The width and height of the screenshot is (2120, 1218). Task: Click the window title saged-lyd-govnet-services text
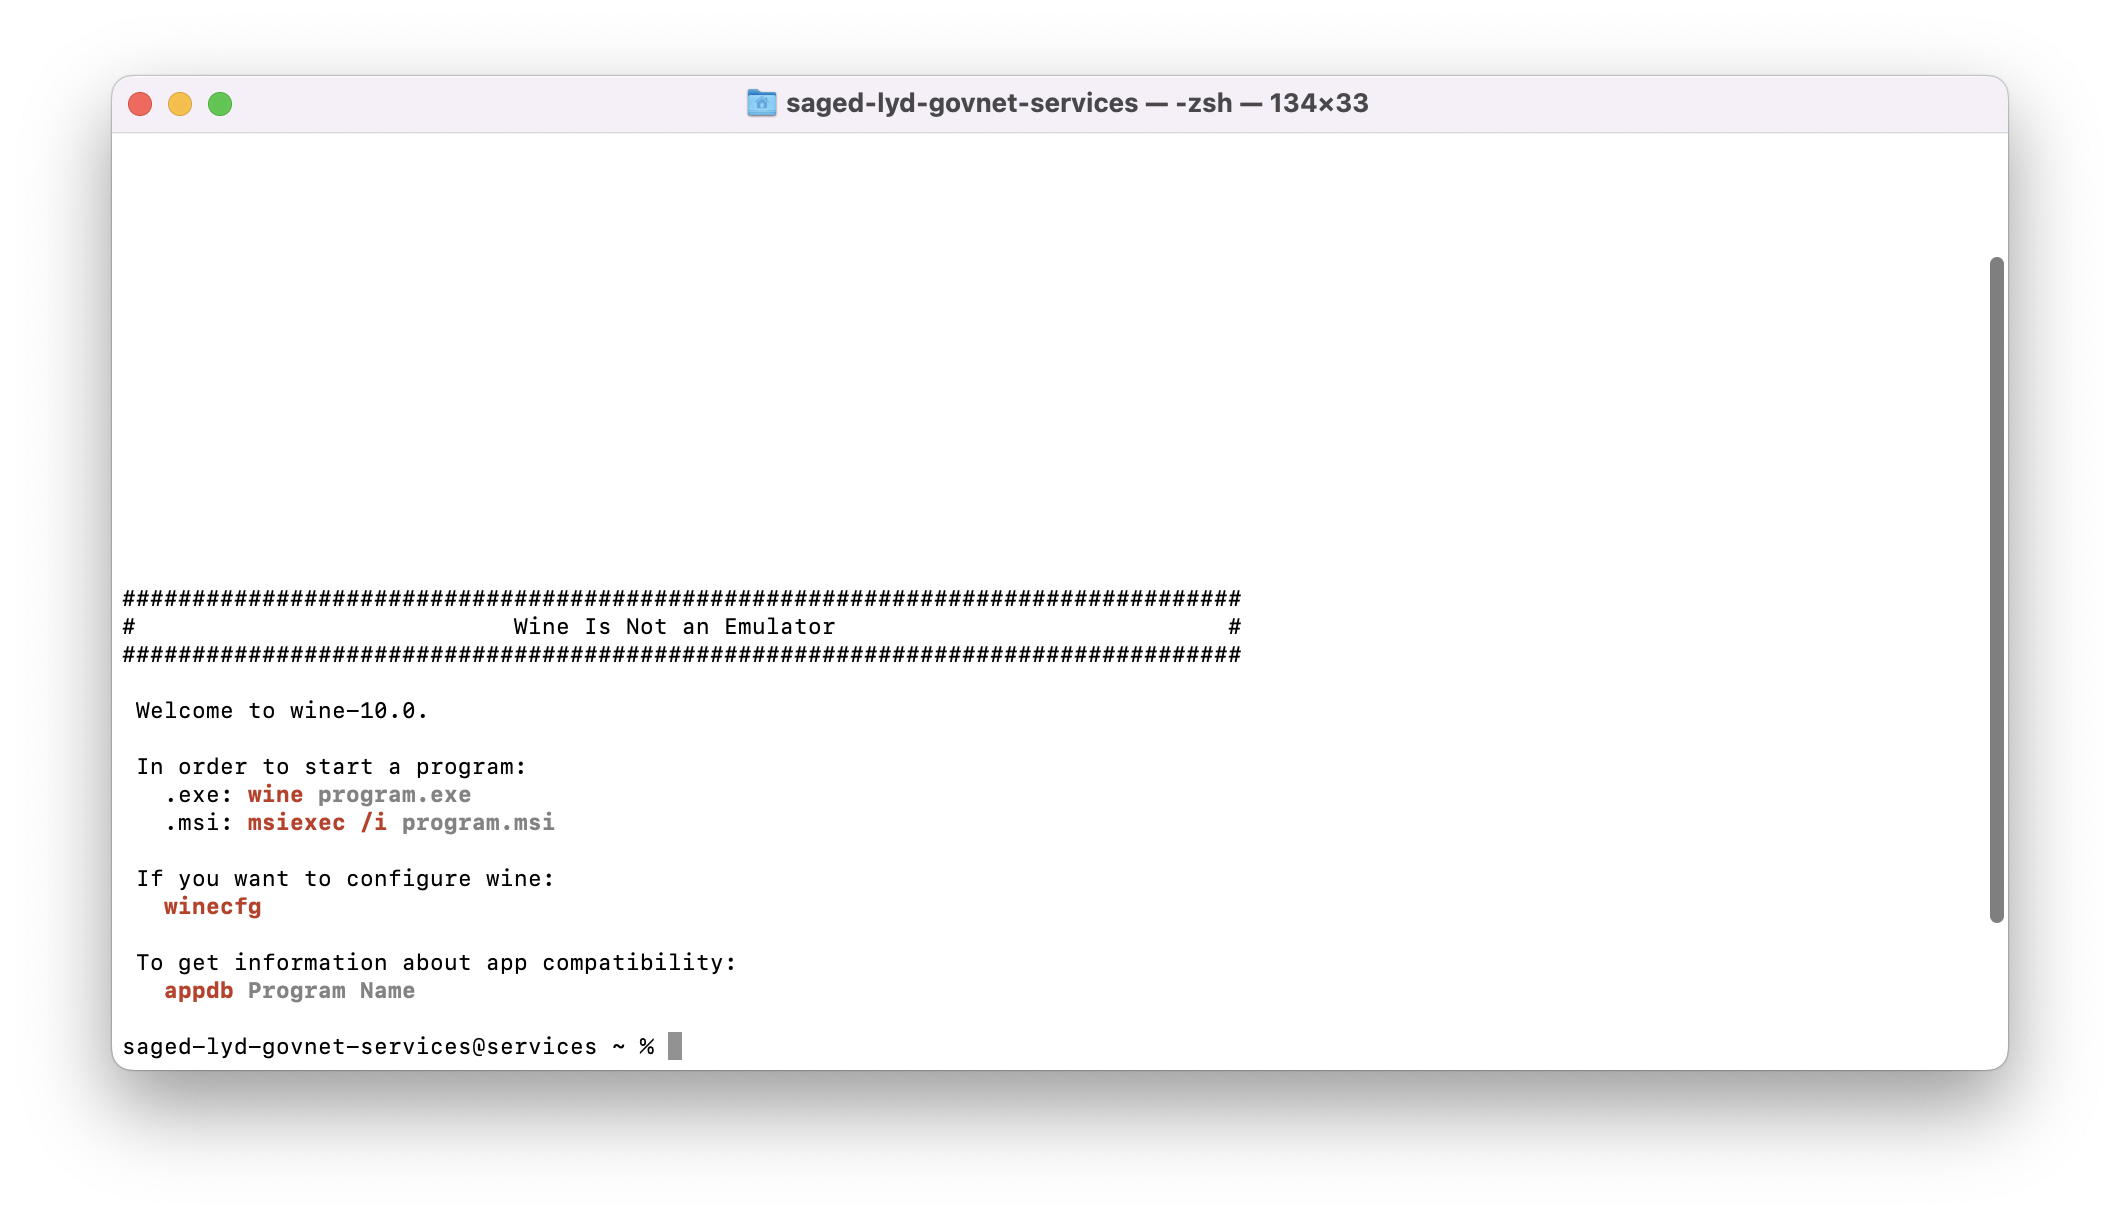point(962,103)
